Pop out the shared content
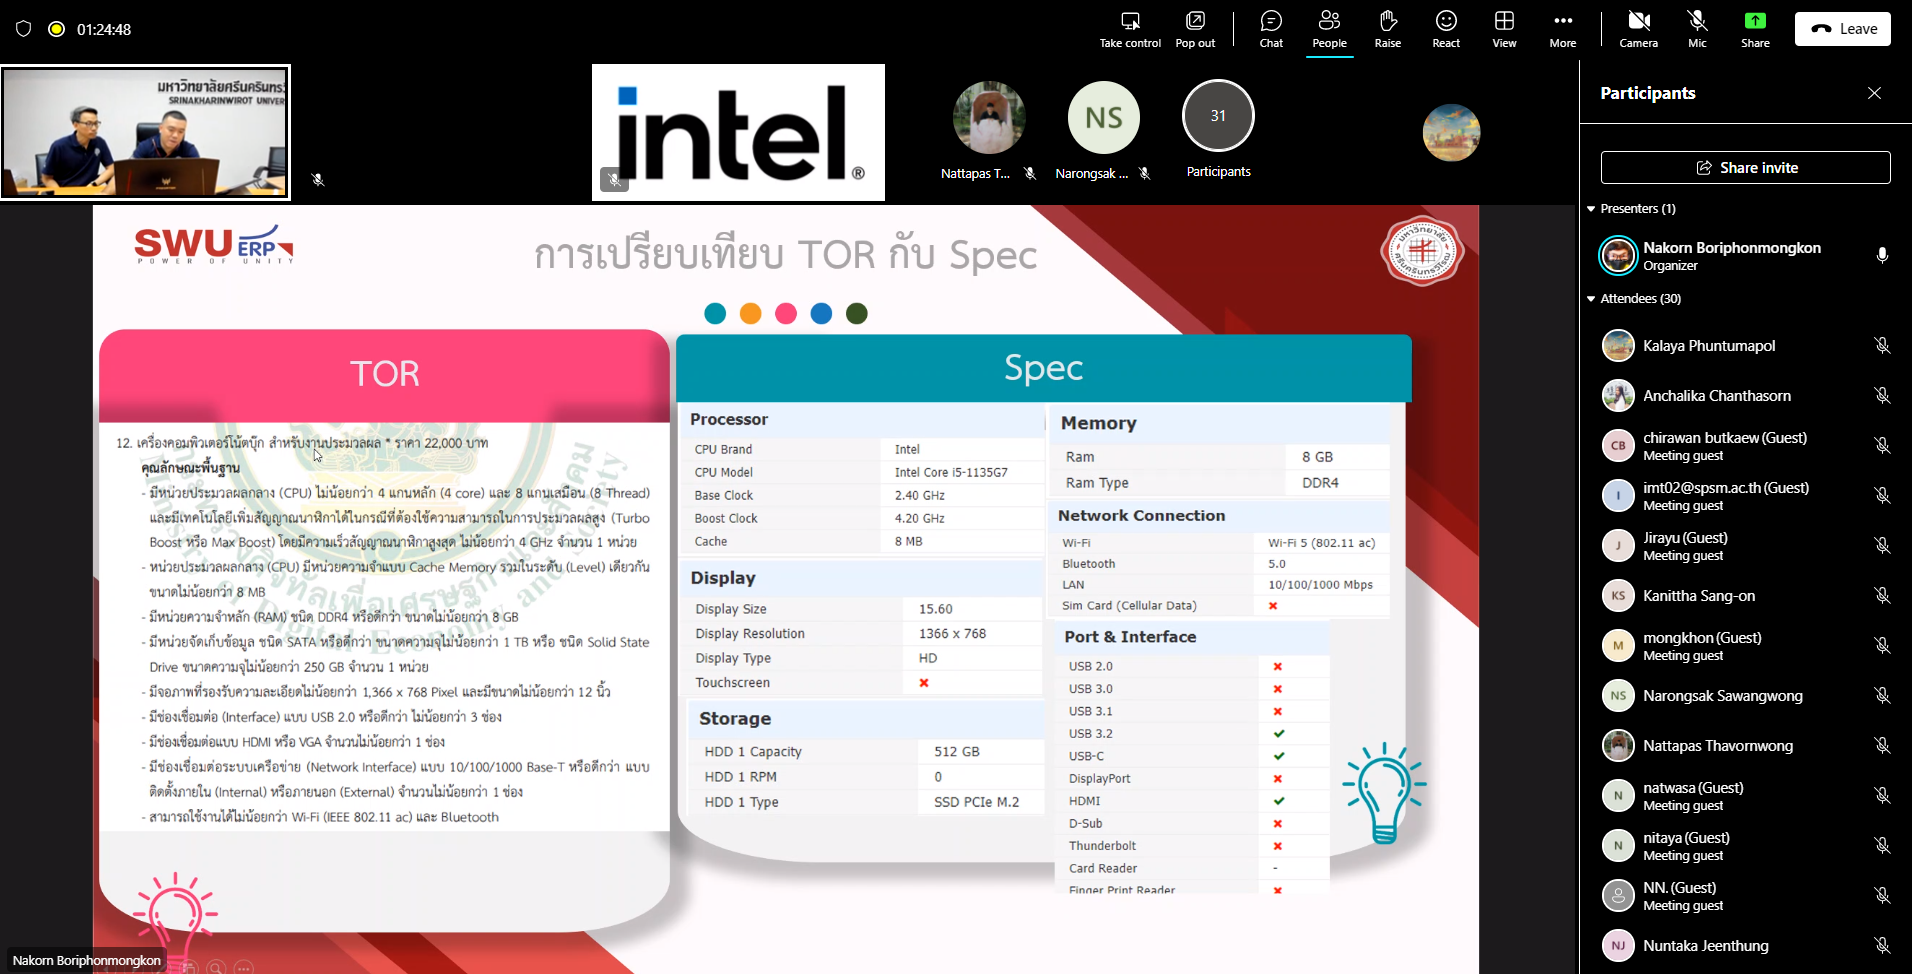This screenshot has height=974, width=1913. [x=1195, y=22]
